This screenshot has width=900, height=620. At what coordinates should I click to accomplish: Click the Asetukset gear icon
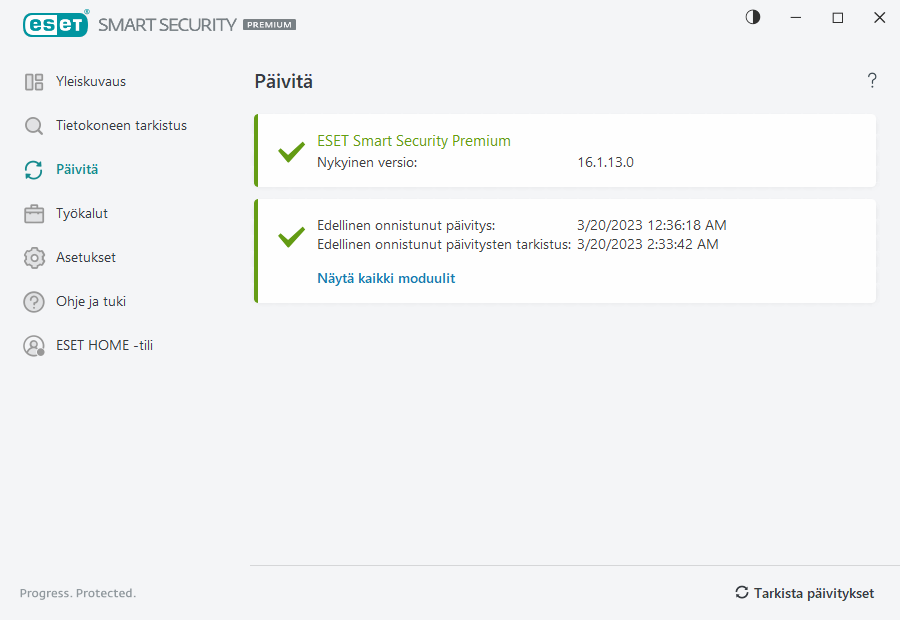click(x=34, y=258)
